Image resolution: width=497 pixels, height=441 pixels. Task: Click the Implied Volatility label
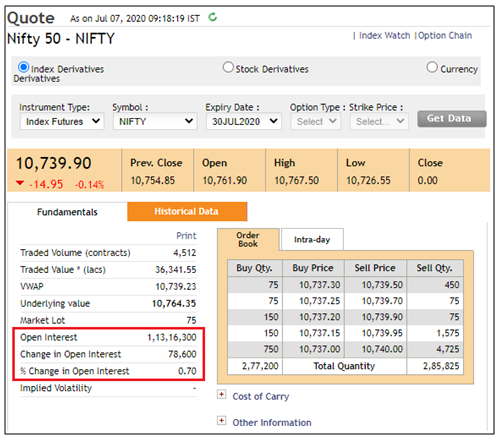pos(56,388)
